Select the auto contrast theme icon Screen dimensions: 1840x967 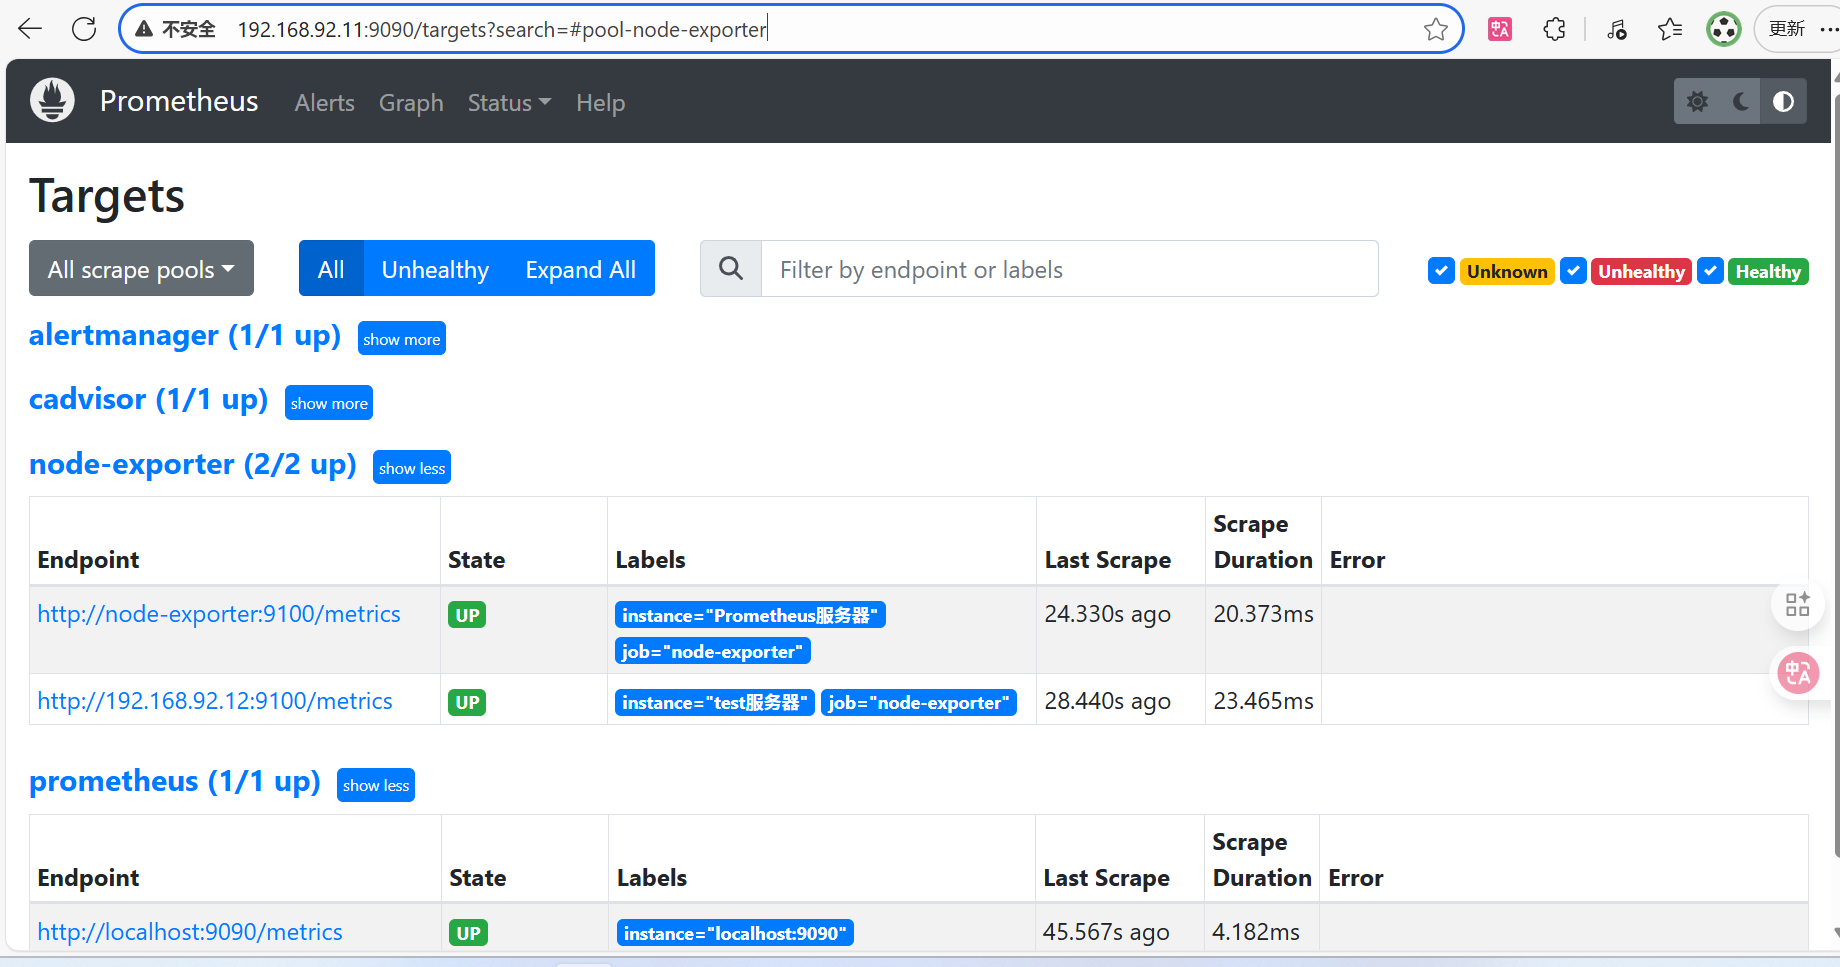(x=1784, y=101)
